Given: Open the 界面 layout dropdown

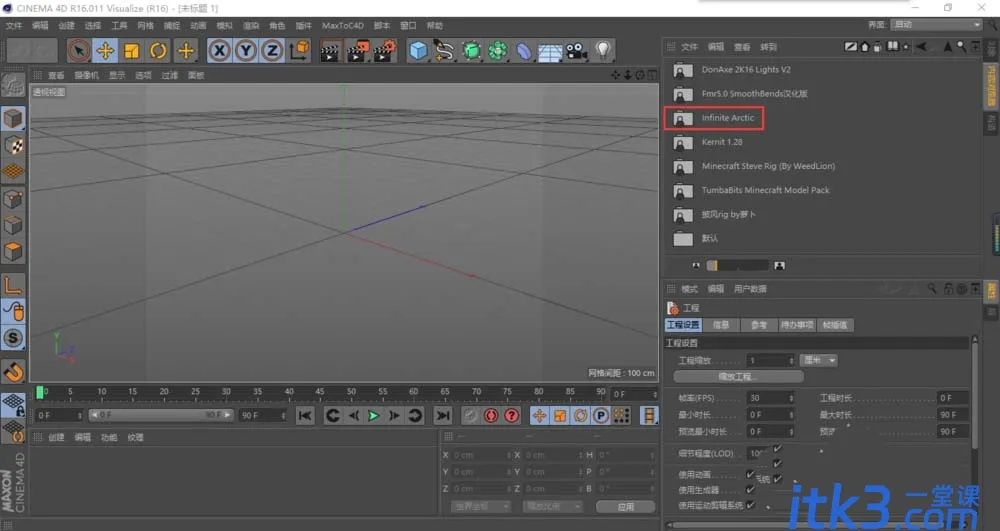Looking at the screenshot, I should (x=936, y=24).
